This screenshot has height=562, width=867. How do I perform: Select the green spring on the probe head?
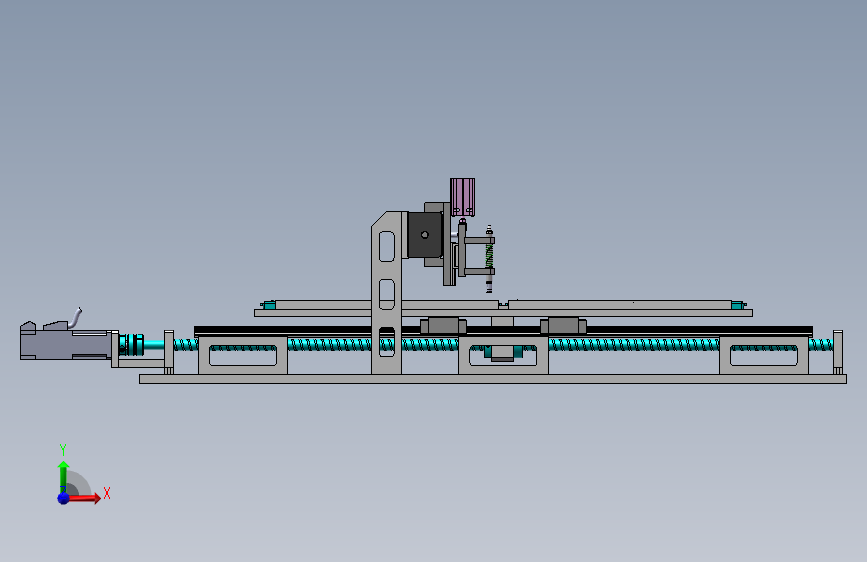point(489,256)
